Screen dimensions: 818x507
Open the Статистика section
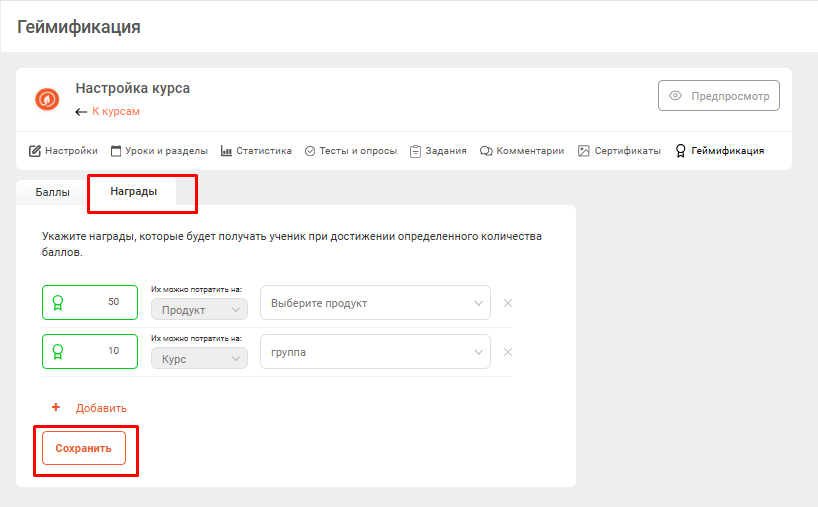[x=256, y=151]
